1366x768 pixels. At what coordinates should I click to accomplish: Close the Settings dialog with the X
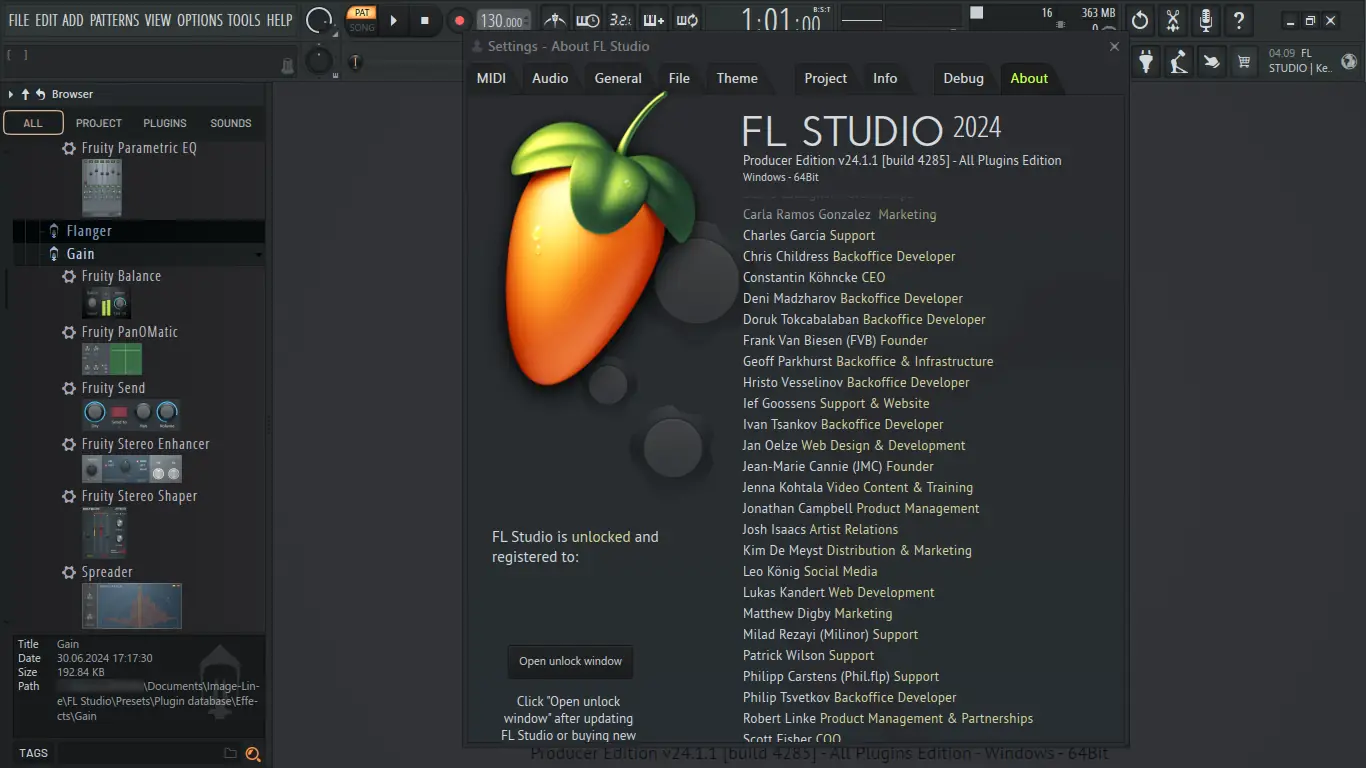click(x=1115, y=46)
